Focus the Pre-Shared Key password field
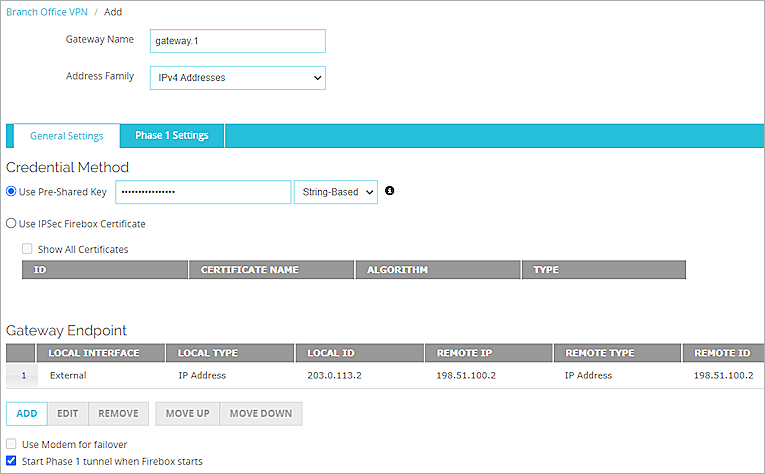This screenshot has height=474, width=765. coord(203,192)
